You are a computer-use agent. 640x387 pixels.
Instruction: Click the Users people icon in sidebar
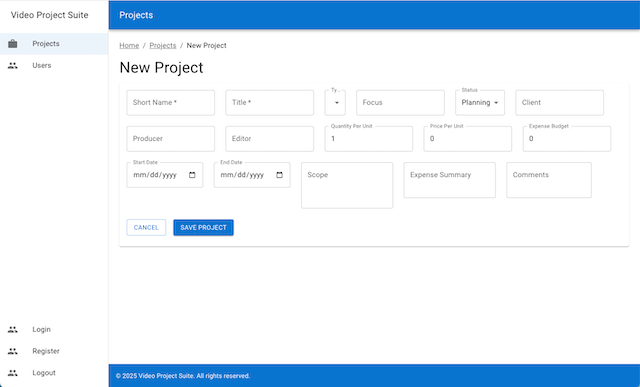pyautogui.click(x=13, y=65)
